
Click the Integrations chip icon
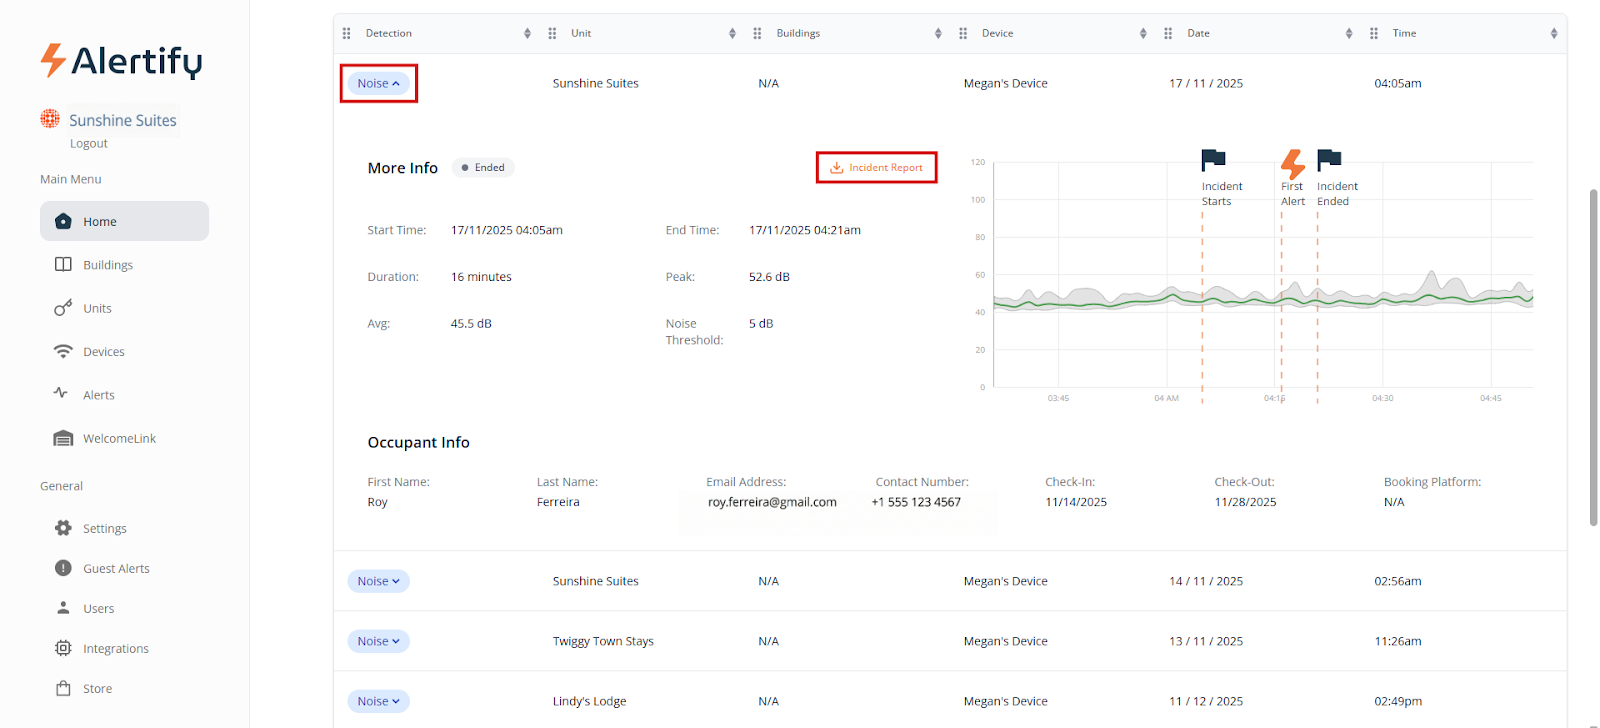(63, 648)
